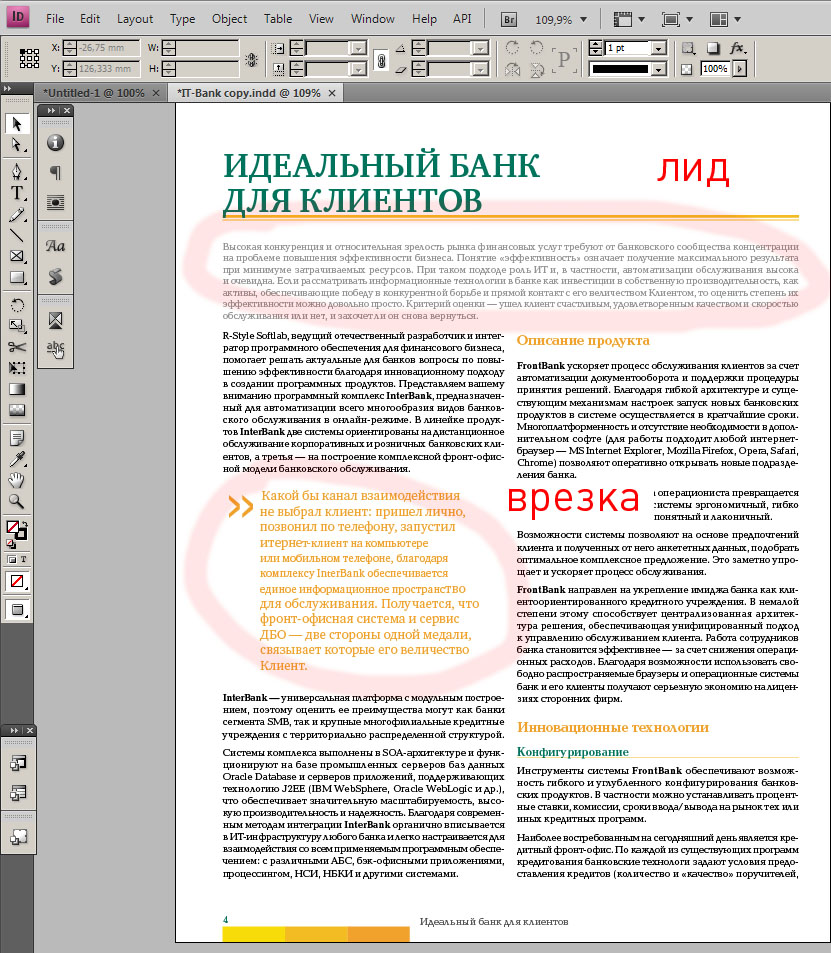The image size is (831, 953).
Task: Click the heading "Инновационные технологии"
Action: point(613,728)
